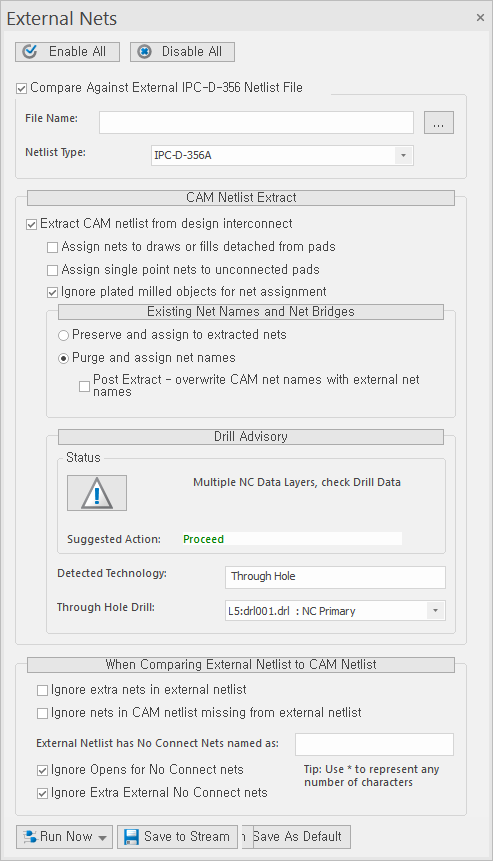The height and width of the screenshot is (861, 493).
Task: Select Preserve and assign to extracted nets
Action: [64, 335]
